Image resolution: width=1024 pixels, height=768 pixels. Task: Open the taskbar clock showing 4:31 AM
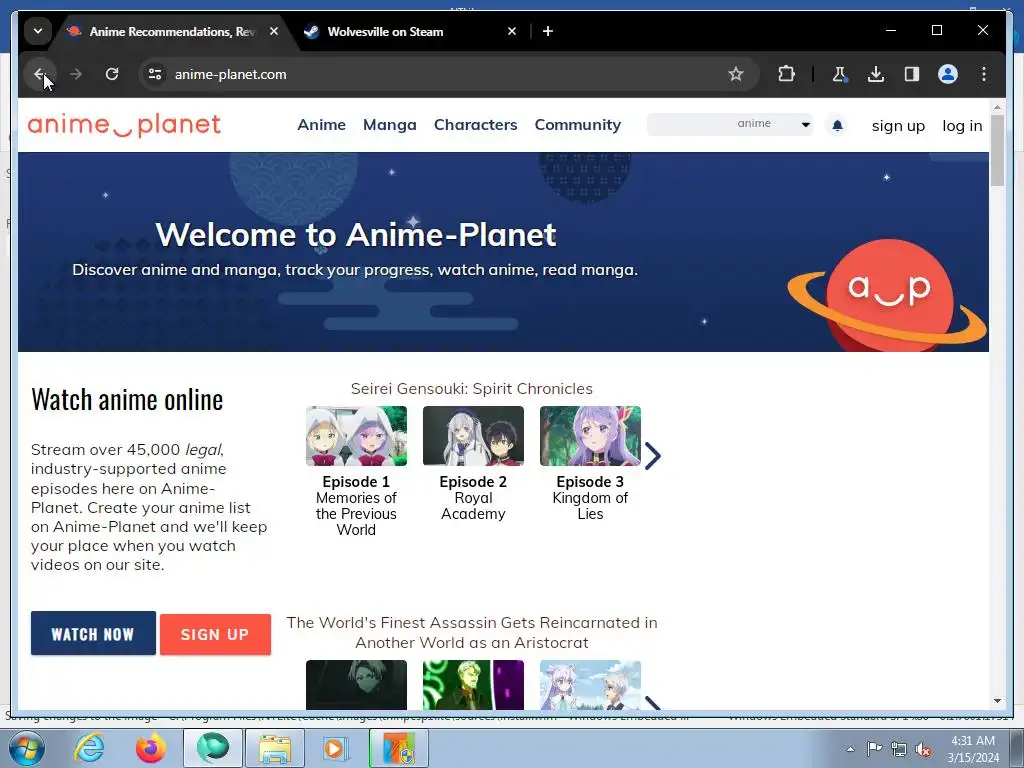pos(973,749)
